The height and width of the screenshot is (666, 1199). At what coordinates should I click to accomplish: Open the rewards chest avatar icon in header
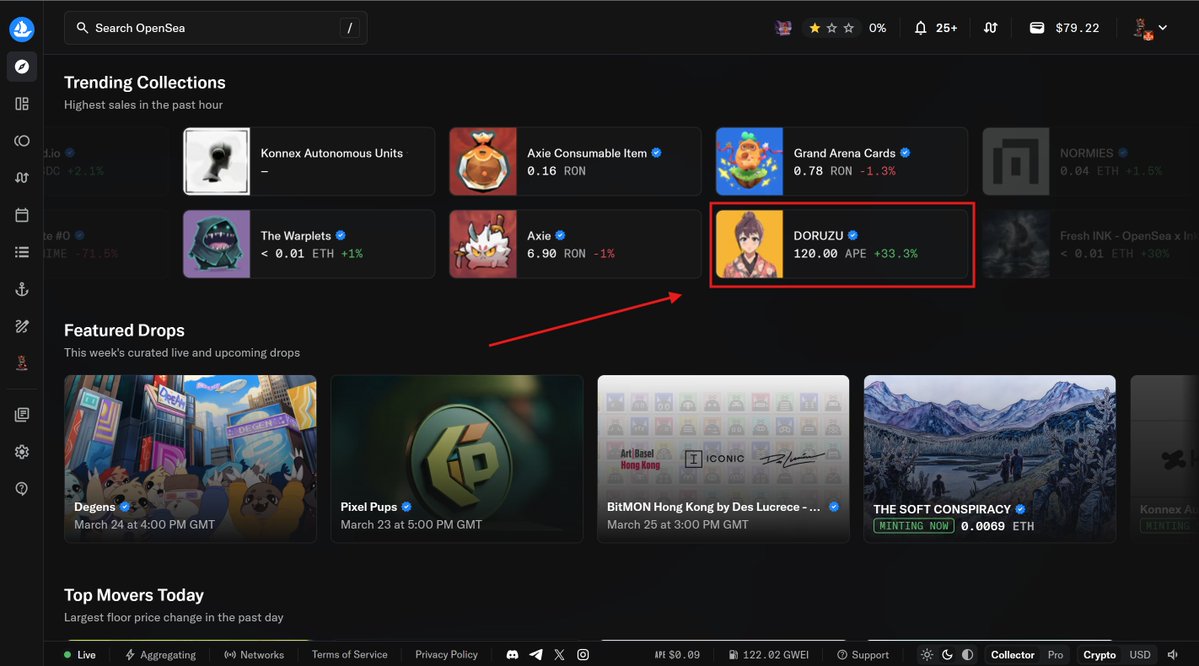point(783,28)
